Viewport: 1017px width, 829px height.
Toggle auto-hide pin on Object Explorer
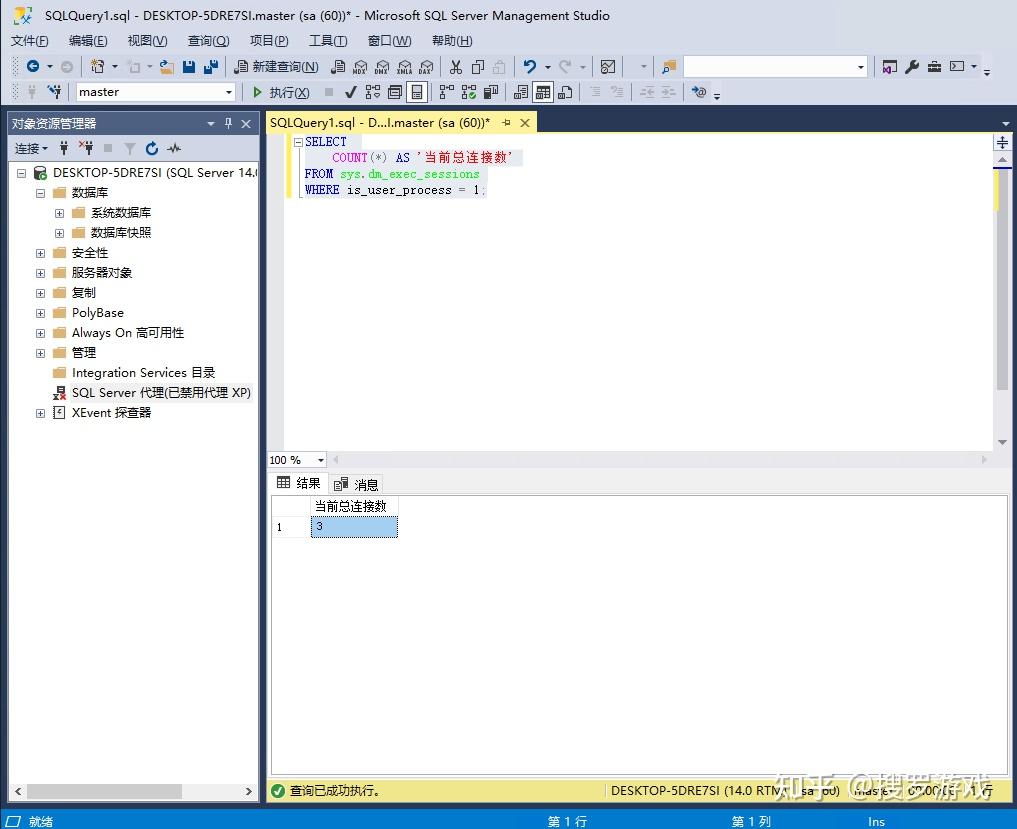pos(228,123)
